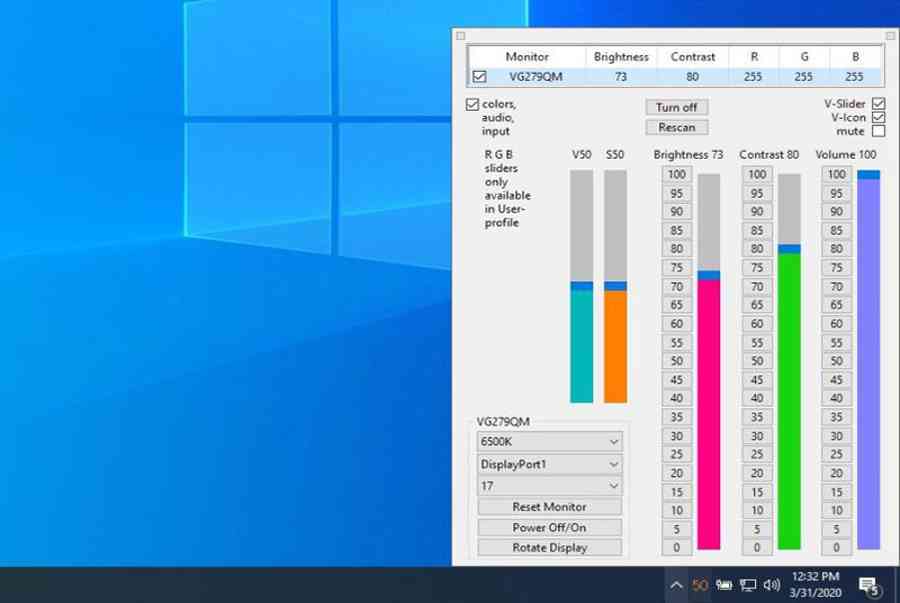Click the 40 preset in the Volume column

pos(836,398)
